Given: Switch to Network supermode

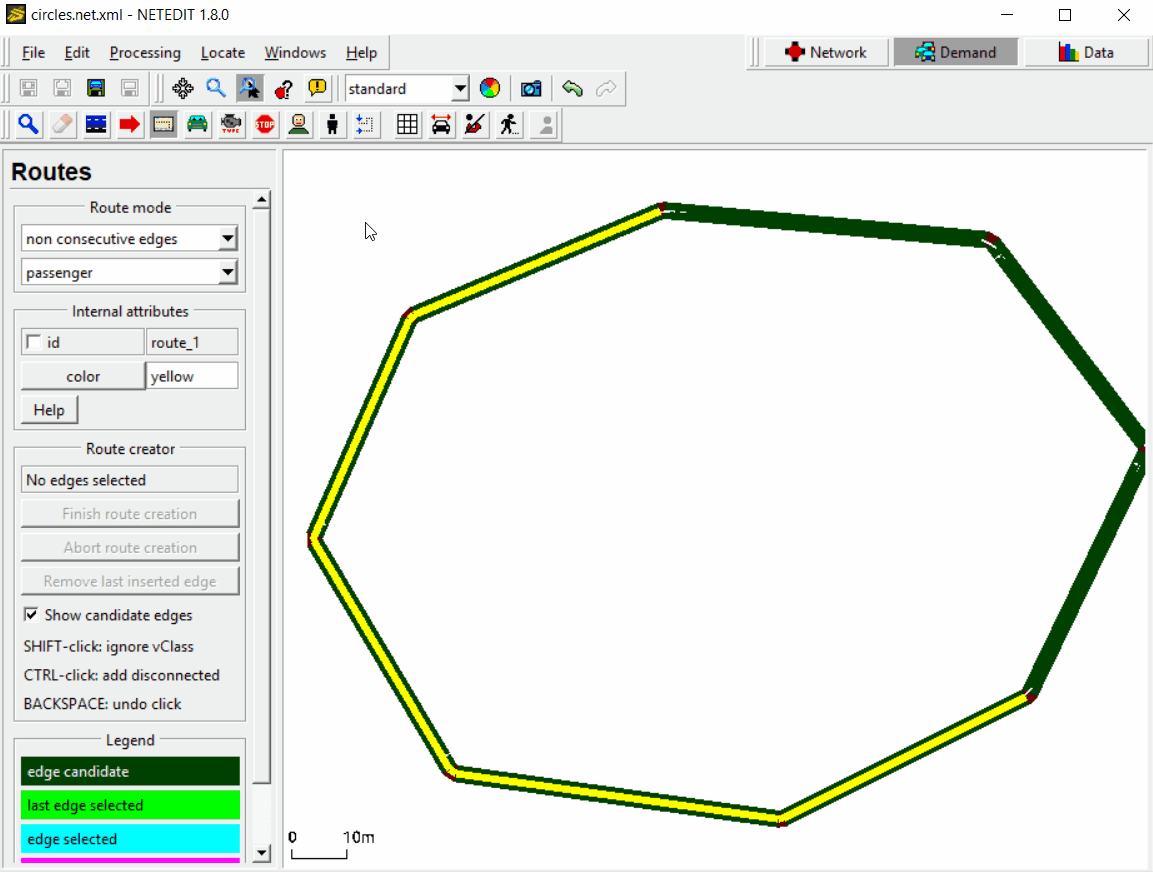Looking at the screenshot, I should point(826,52).
